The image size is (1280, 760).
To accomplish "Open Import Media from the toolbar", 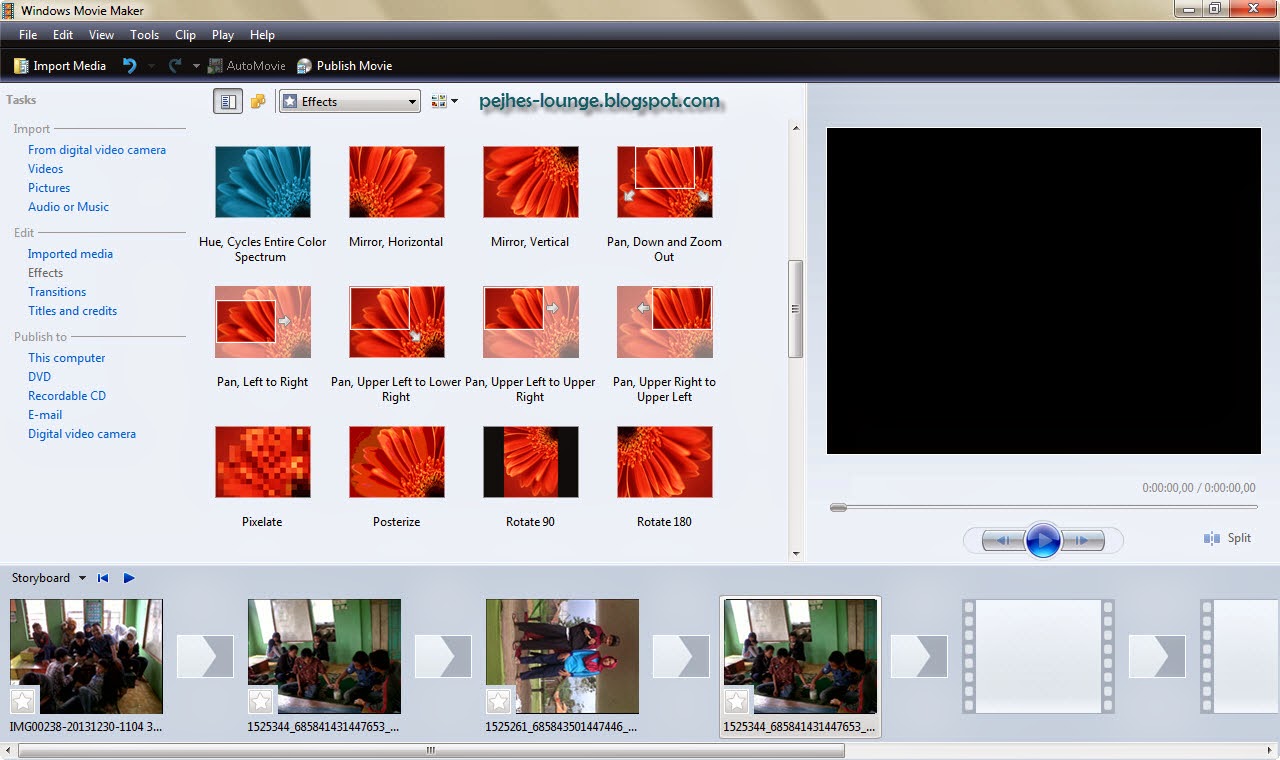I will tap(59, 65).
